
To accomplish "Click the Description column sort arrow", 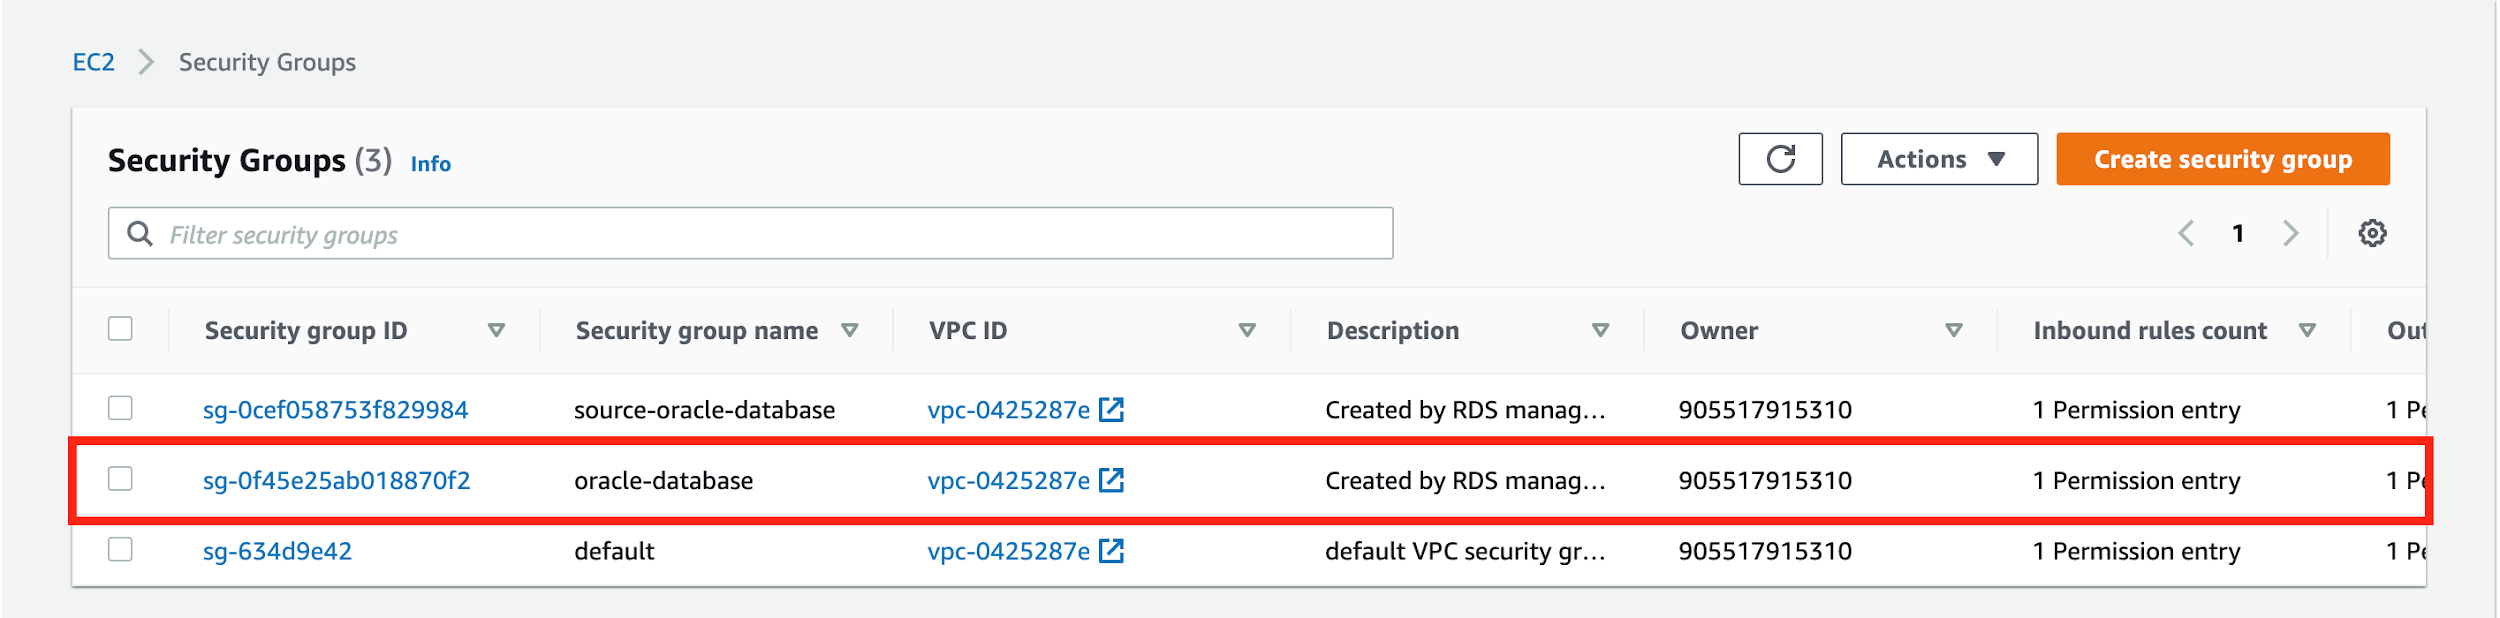I will pyautogui.click(x=1601, y=330).
